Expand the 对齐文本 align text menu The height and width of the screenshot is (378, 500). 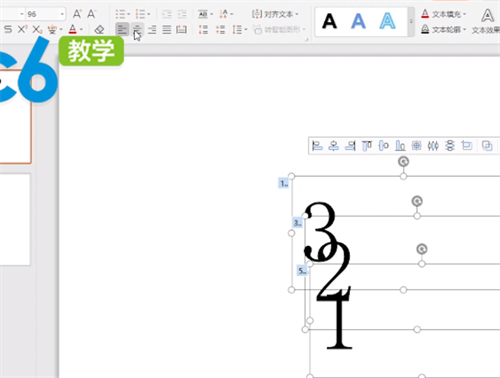(275, 14)
